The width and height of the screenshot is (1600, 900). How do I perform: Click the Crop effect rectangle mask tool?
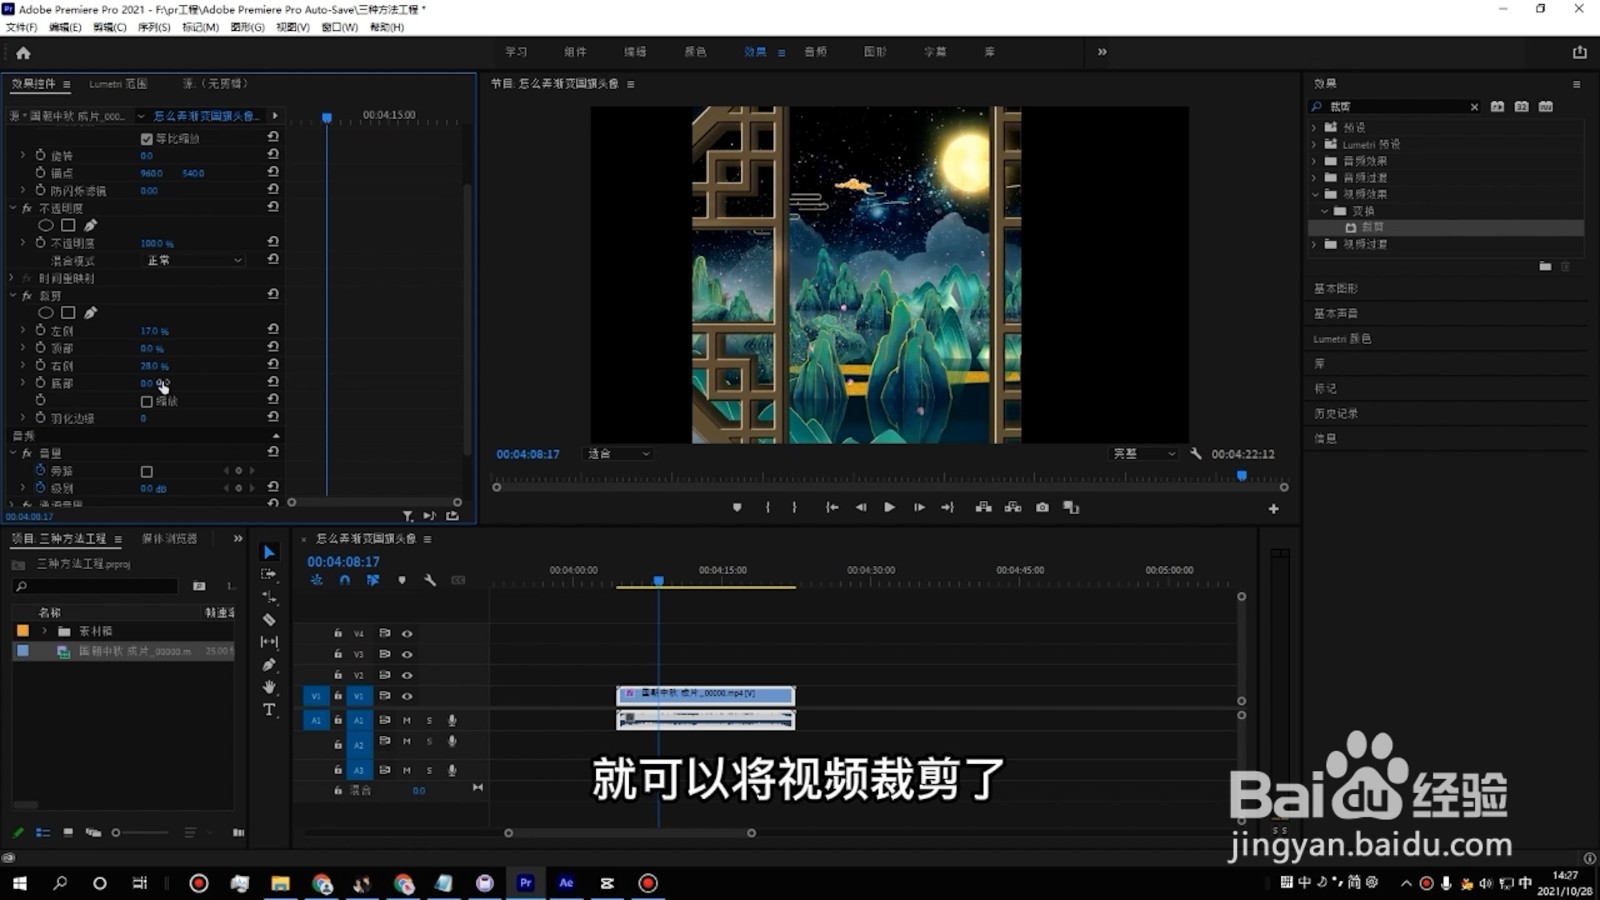tap(68, 313)
